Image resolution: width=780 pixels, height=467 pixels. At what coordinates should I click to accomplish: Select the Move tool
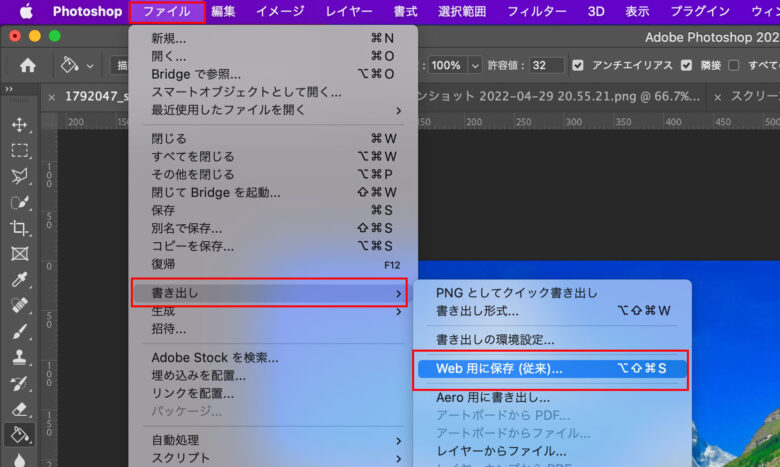point(19,125)
